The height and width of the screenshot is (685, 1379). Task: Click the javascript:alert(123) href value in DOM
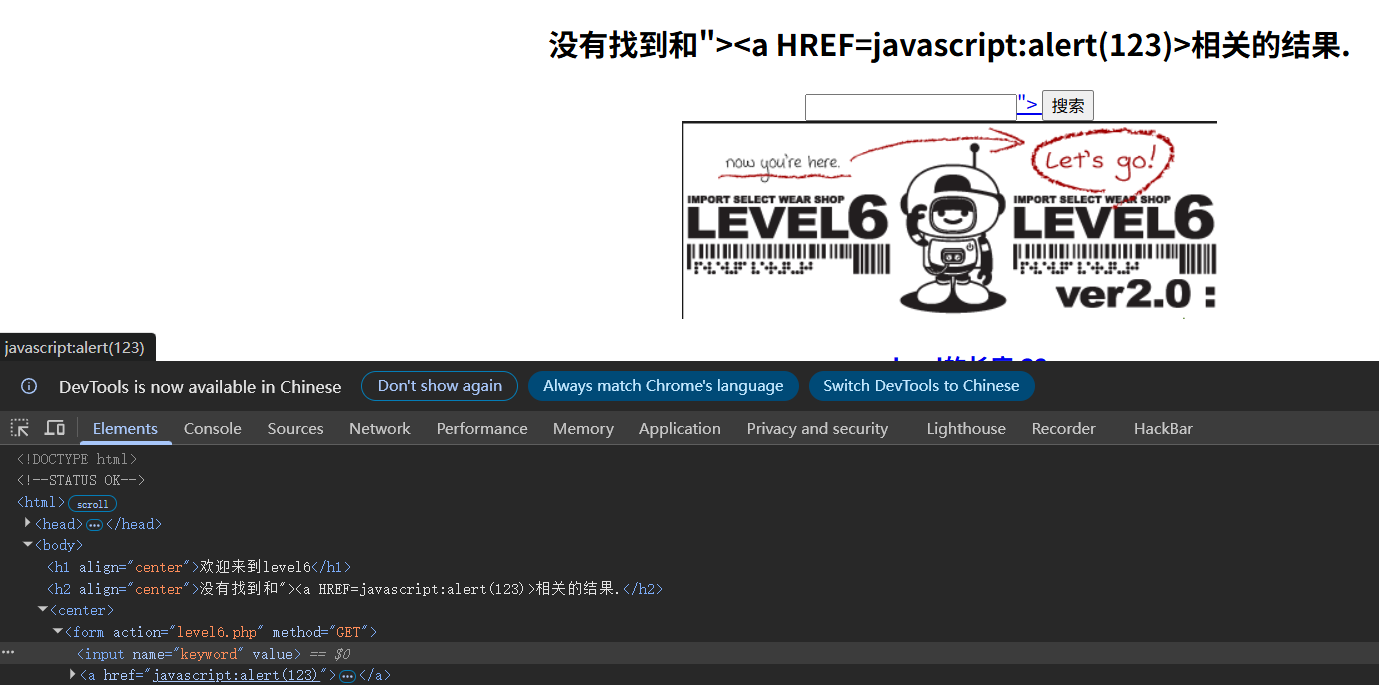click(x=235, y=676)
